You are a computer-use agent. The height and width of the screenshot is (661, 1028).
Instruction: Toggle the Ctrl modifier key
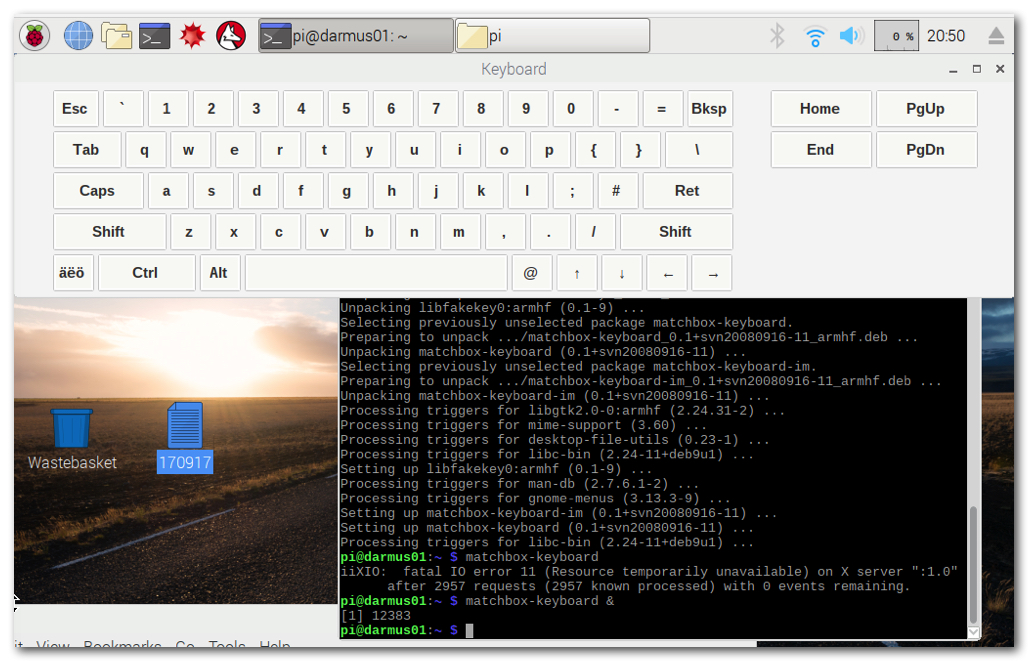click(x=146, y=272)
